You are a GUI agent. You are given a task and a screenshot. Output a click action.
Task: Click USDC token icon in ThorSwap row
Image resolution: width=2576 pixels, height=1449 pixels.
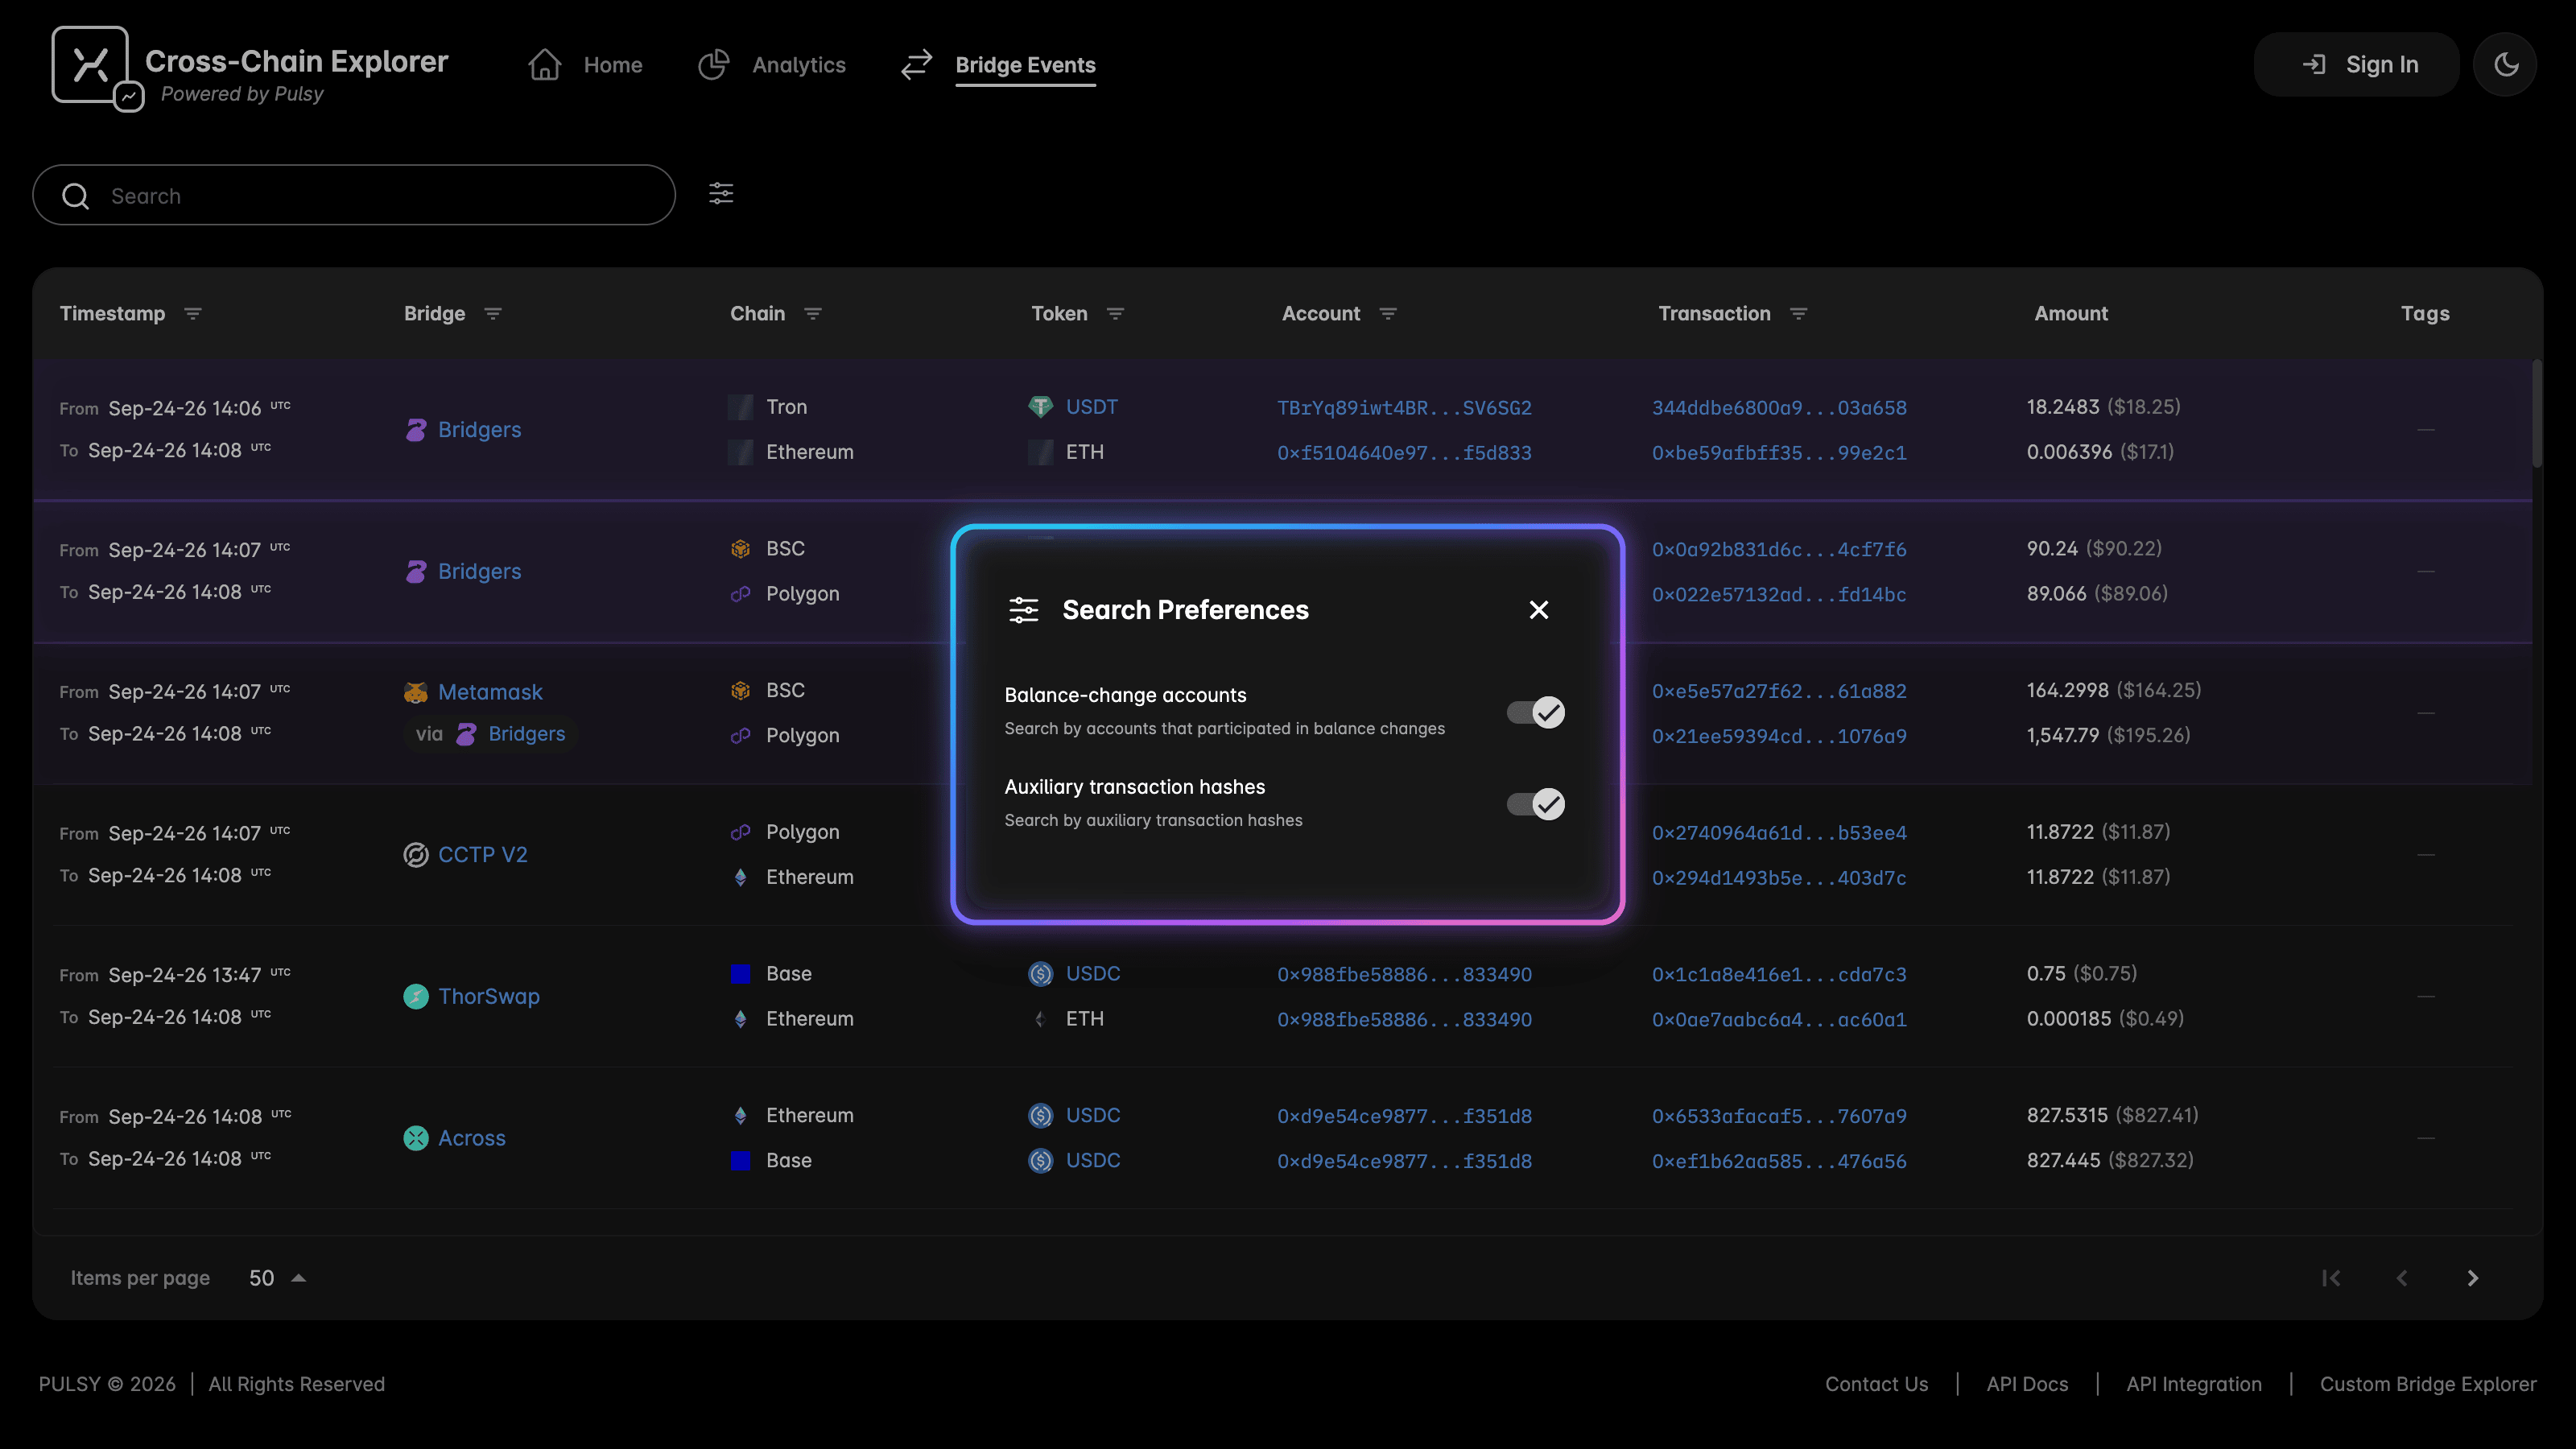[x=1041, y=974]
